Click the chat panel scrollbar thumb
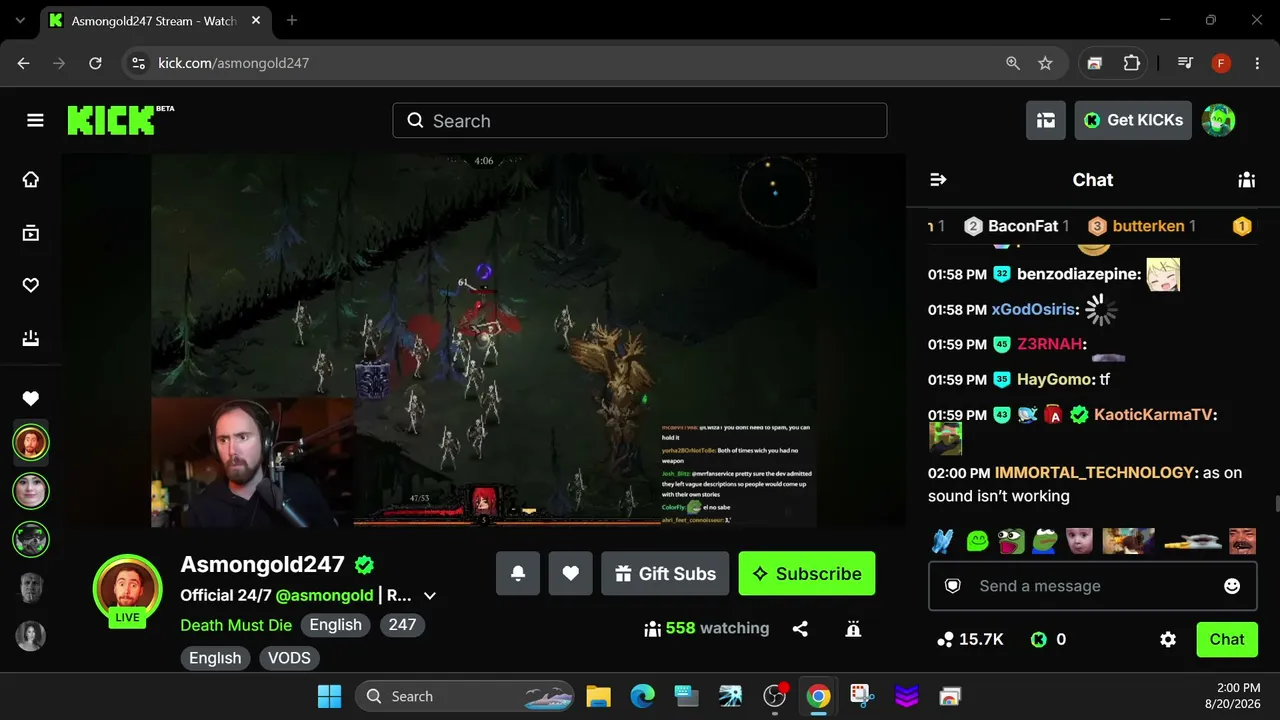The width and height of the screenshot is (1280, 720). (1276, 503)
